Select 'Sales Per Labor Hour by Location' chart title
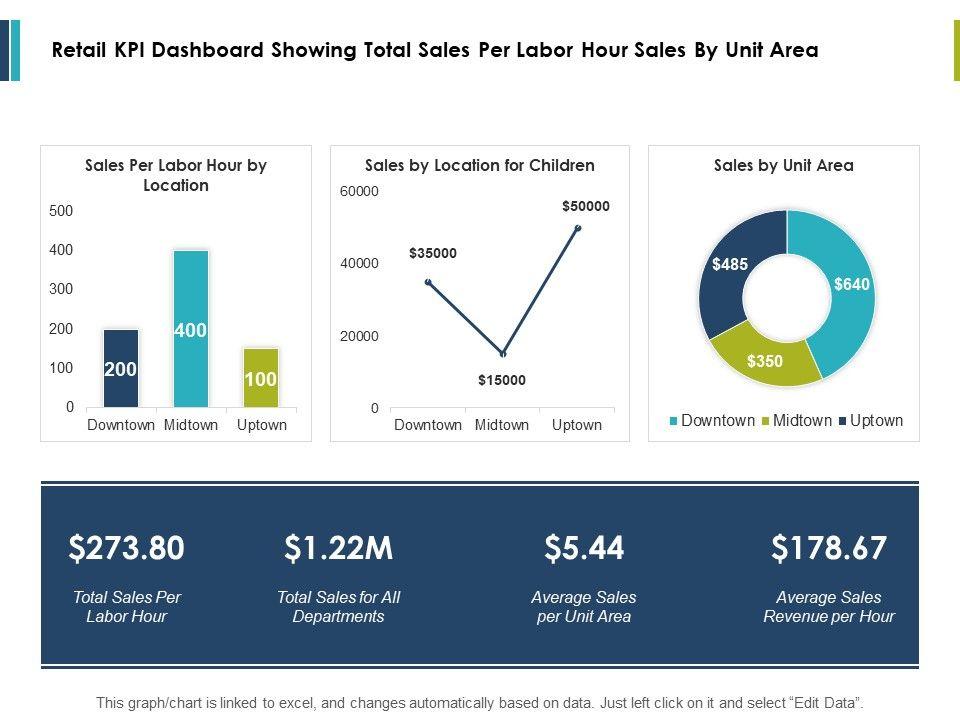The image size is (960, 720). pos(176,175)
